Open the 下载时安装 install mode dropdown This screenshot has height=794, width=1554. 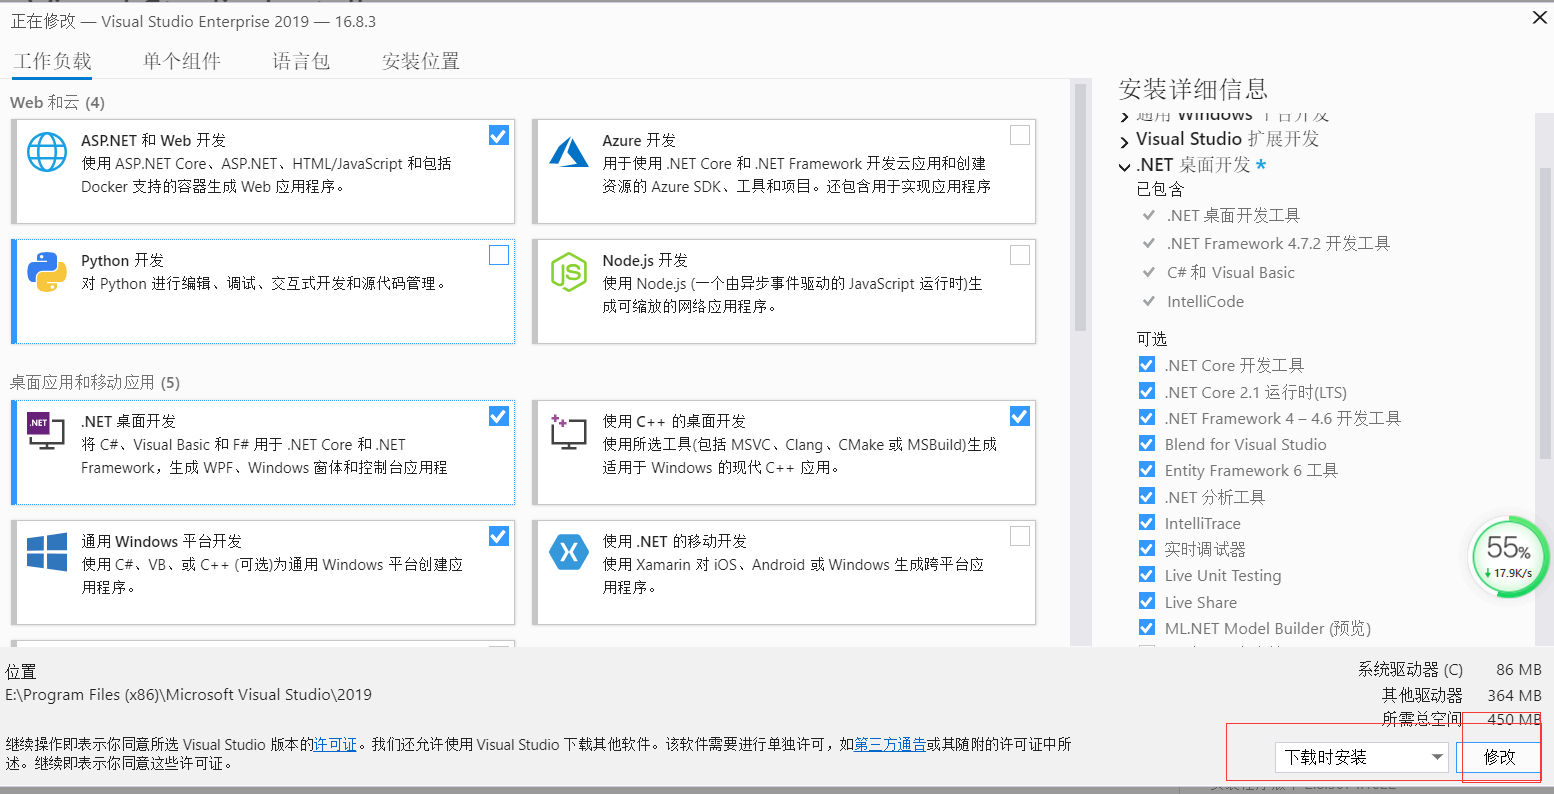coord(1361,757)
